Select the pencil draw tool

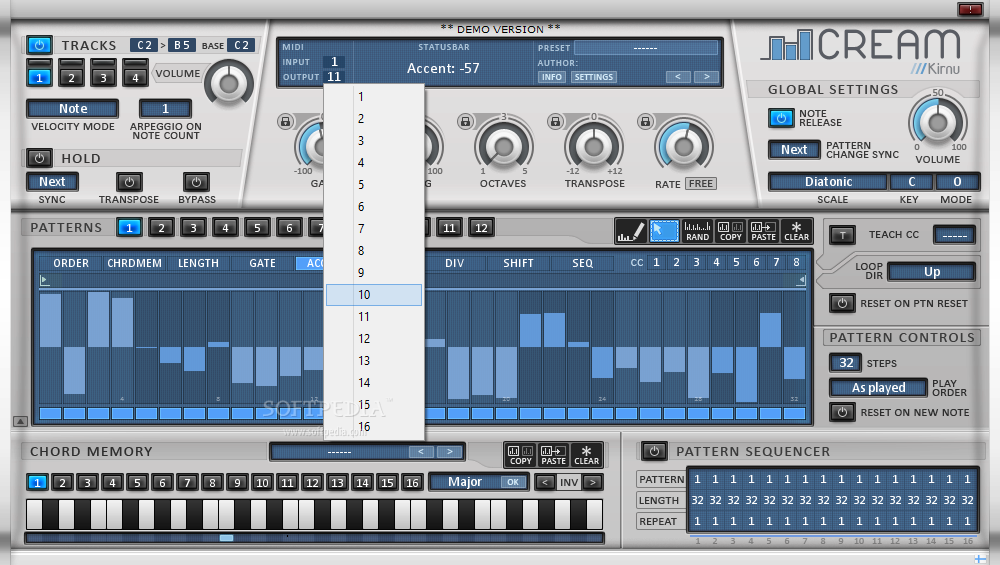pyautogui.click(x=631, y=231)
